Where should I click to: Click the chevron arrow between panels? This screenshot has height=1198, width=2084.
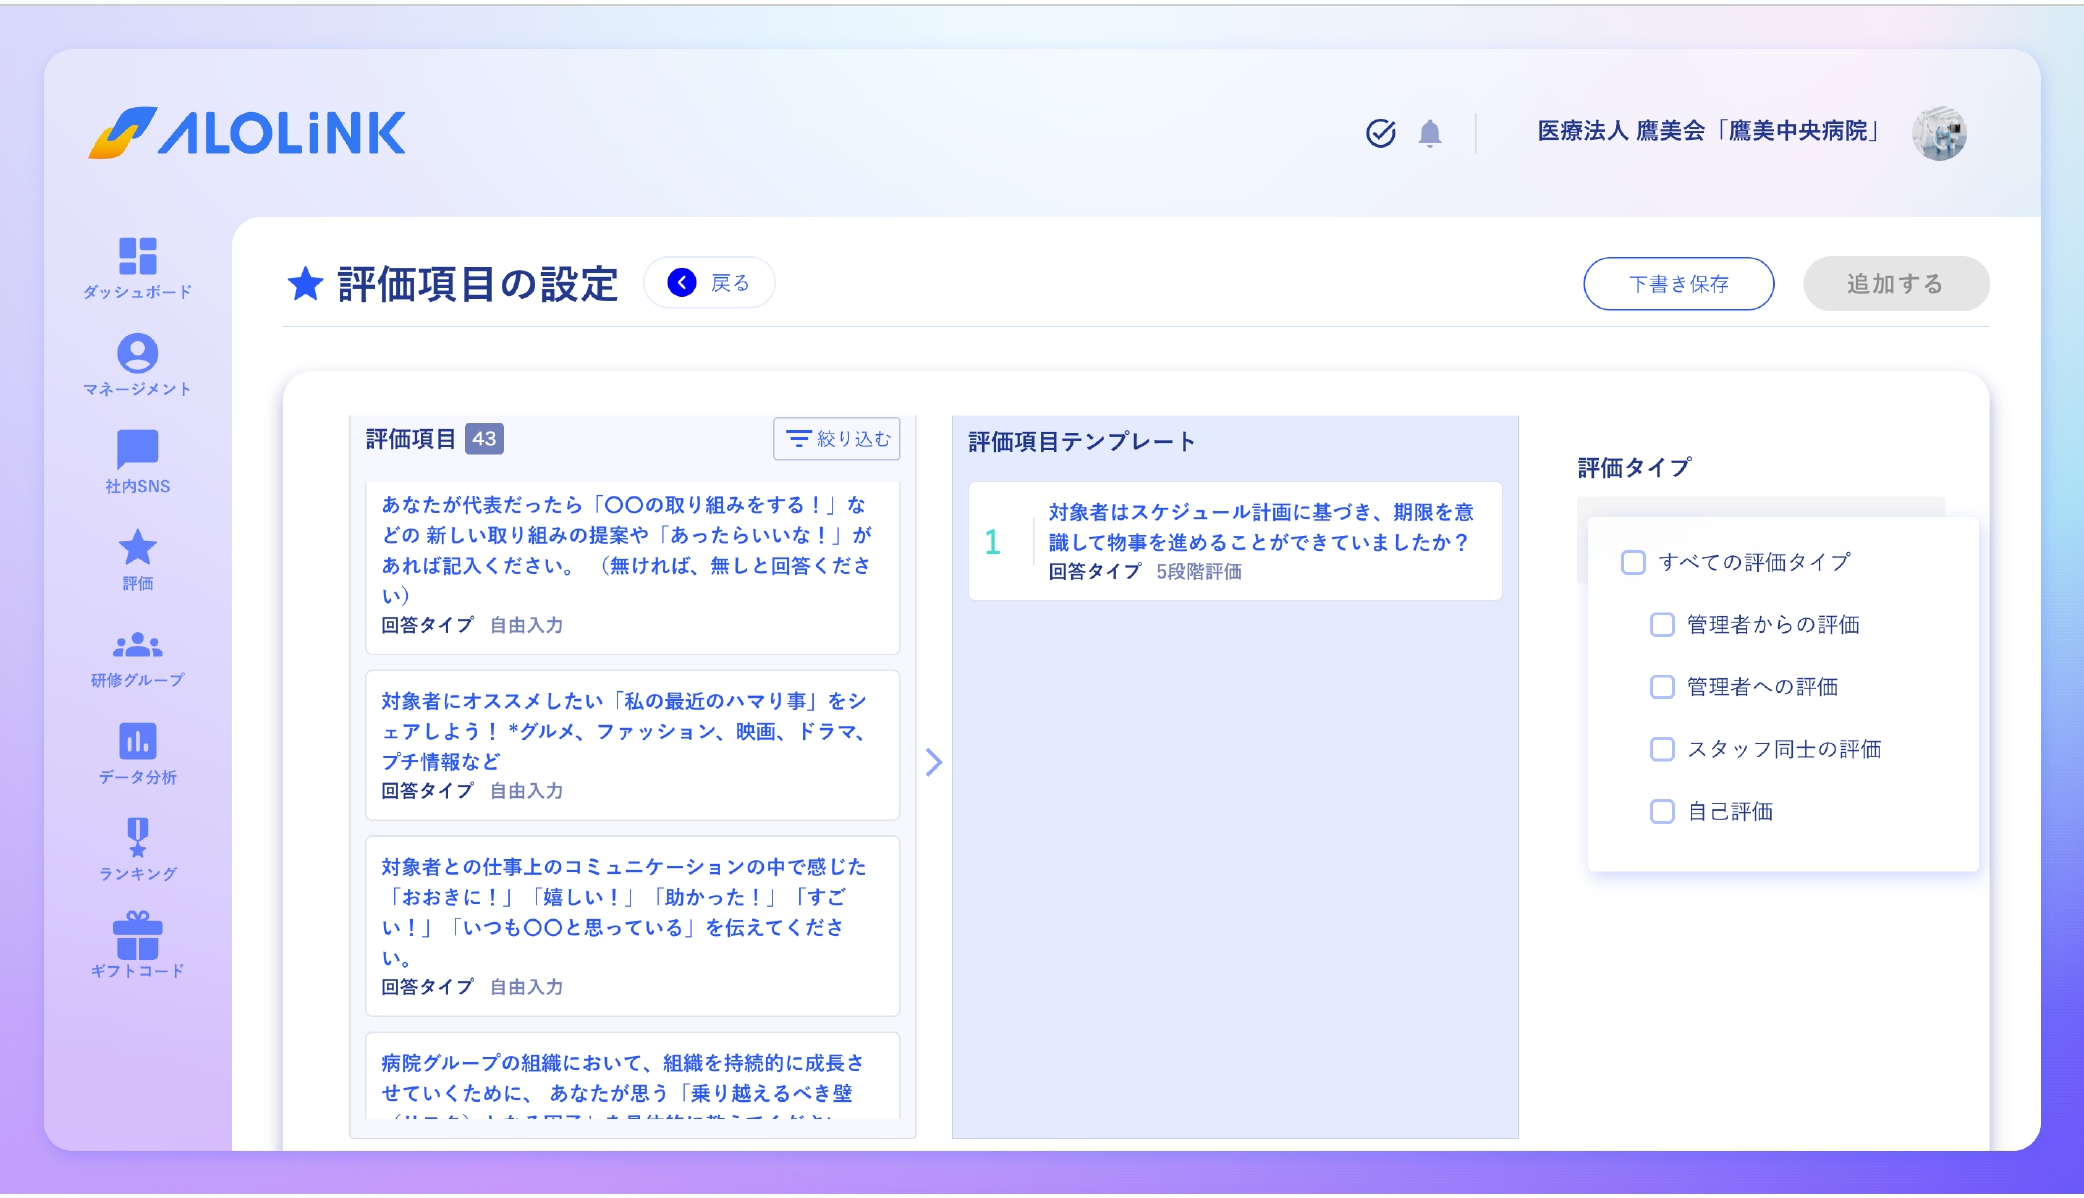click(x=934, y=762)
